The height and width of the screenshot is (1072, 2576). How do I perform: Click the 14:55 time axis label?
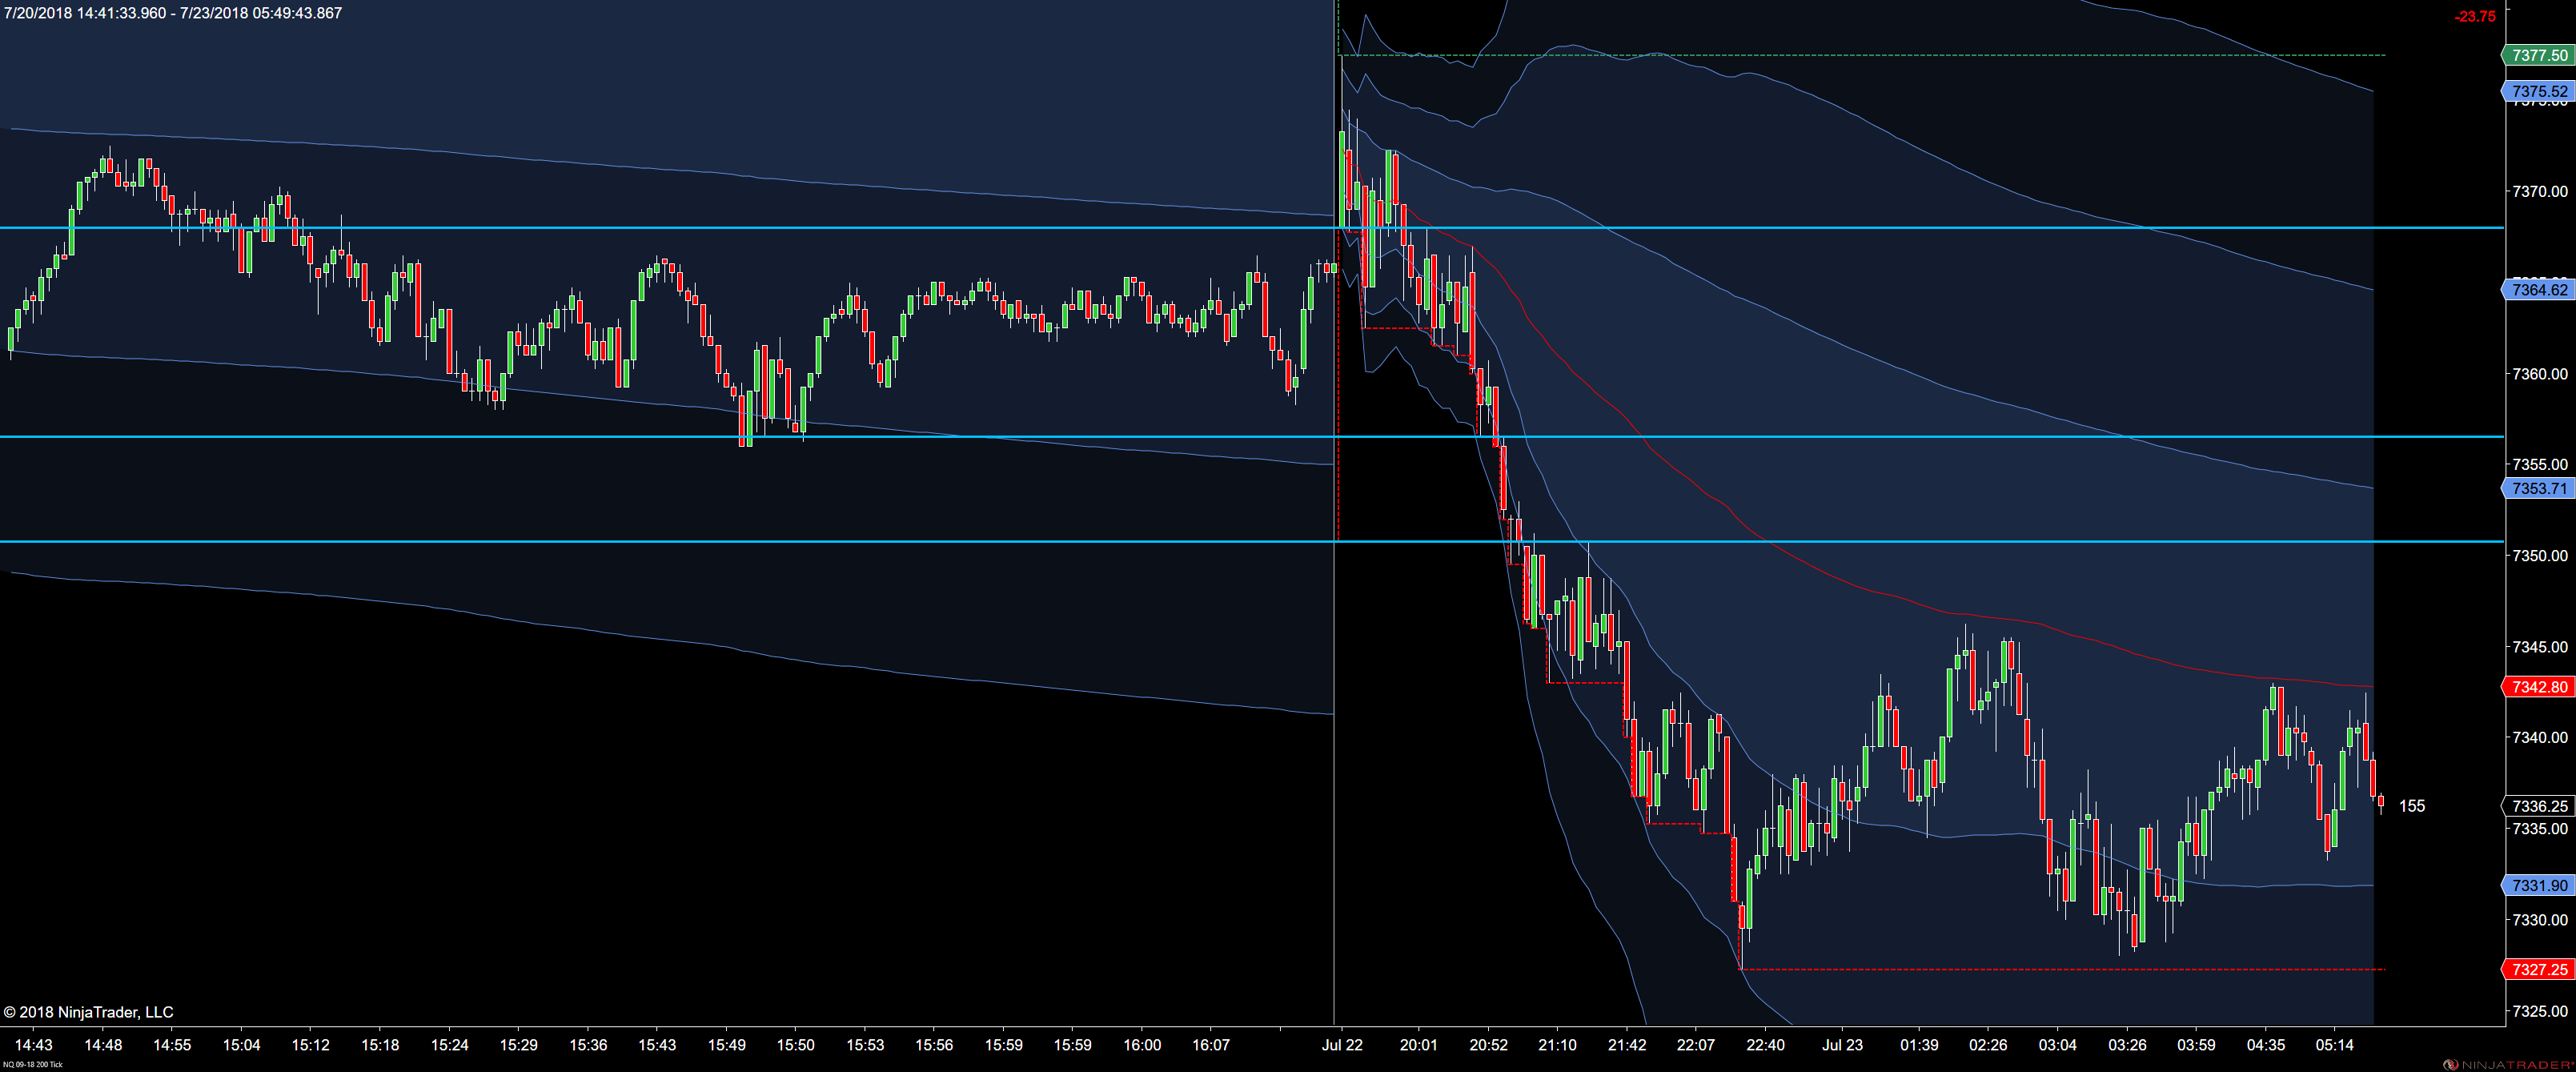[x=172, y=1045]
